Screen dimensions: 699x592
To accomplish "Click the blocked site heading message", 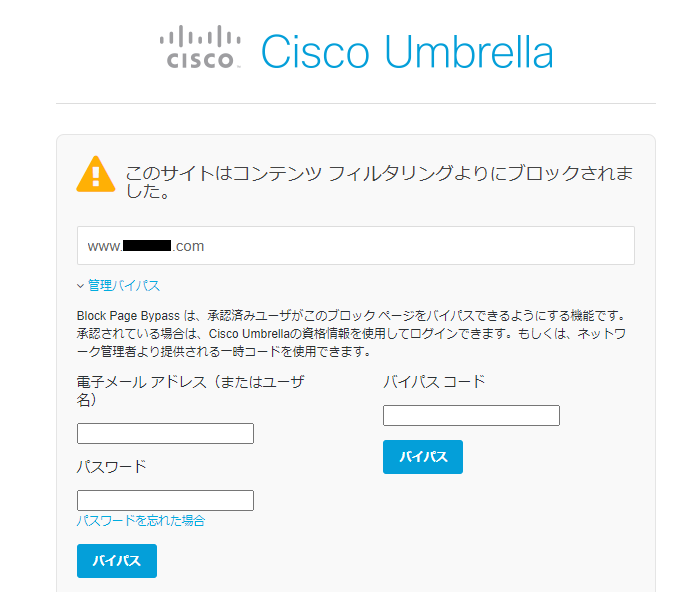I will [x=379, y=182].
